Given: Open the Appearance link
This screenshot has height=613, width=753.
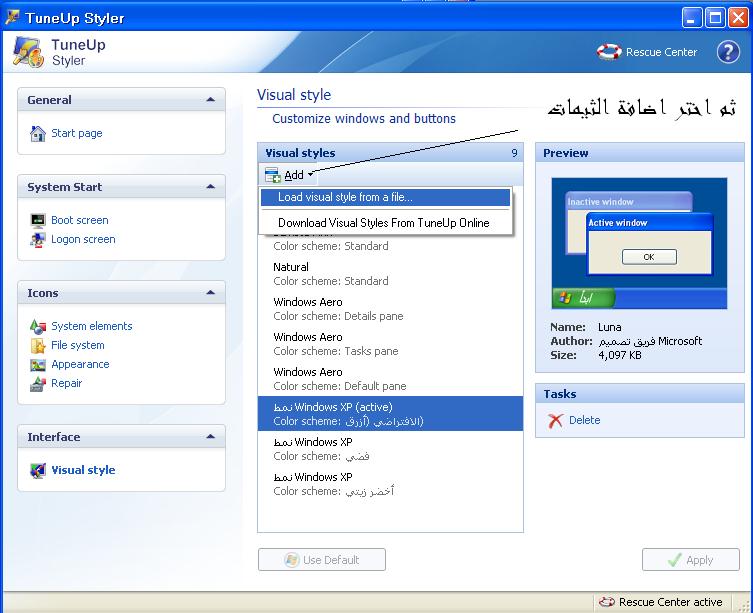Looking at the screenshot, I should 80,365.
